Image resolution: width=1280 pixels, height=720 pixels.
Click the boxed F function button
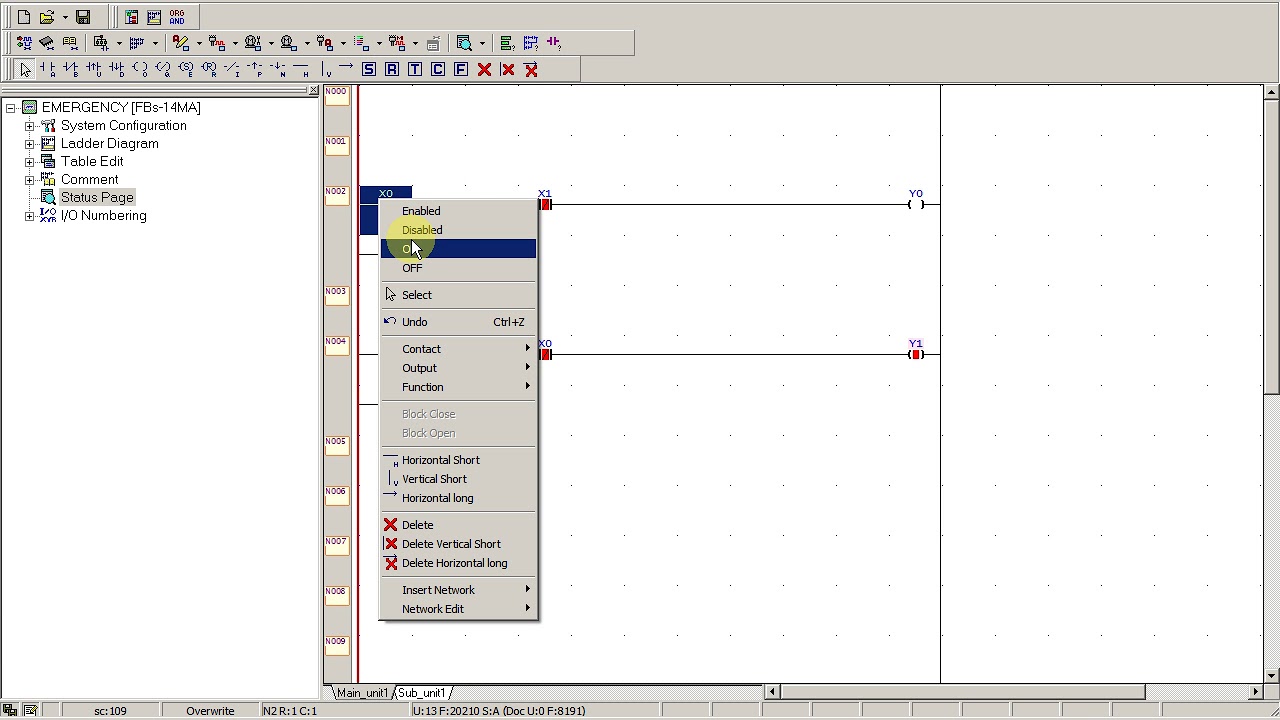(x=461, y=69)
